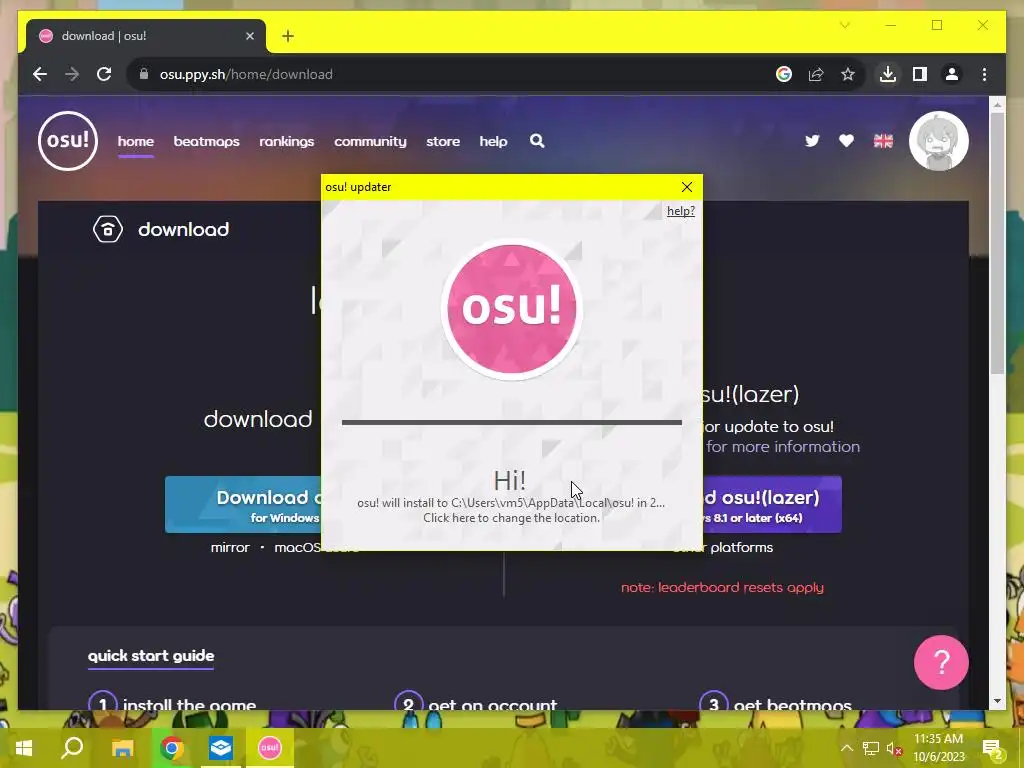Click the heart support icon
Image resolution: width=1024 pixels, height=768 pixels.
click(846, 141)
